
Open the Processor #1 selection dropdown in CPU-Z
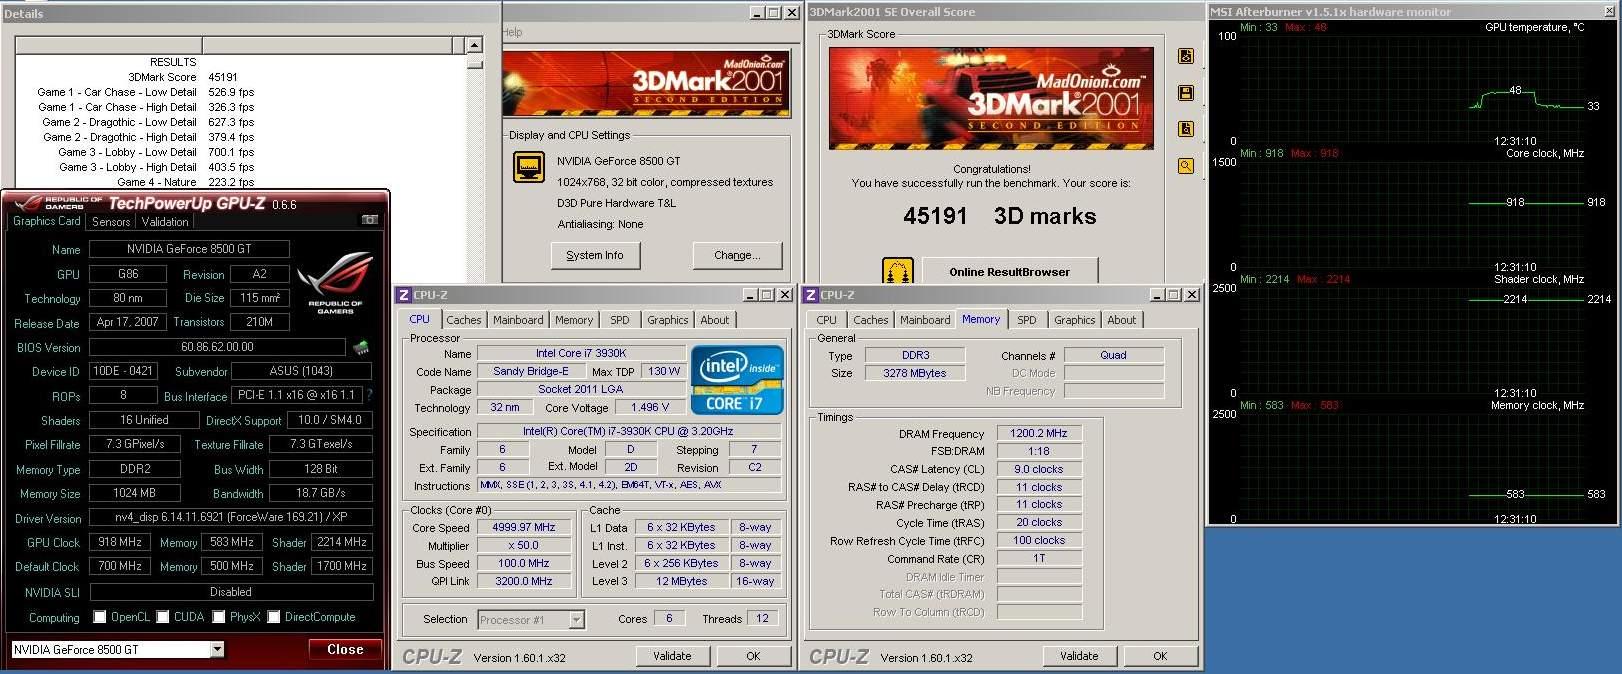tap(576, 620)
